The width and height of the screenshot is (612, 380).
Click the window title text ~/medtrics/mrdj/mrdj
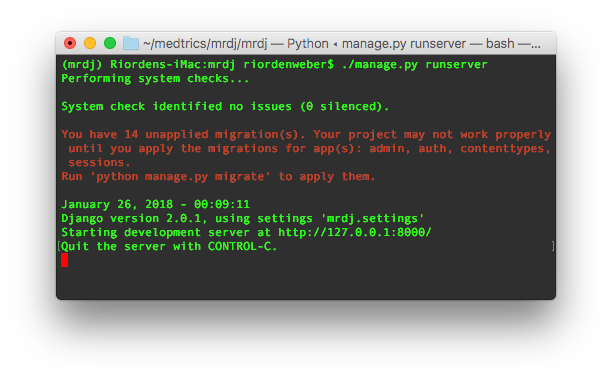(x=205, y=44)
